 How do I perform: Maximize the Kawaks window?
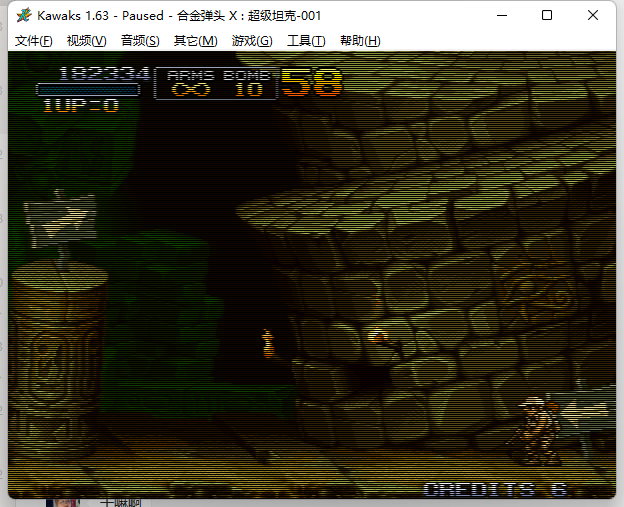pos(547,16)
